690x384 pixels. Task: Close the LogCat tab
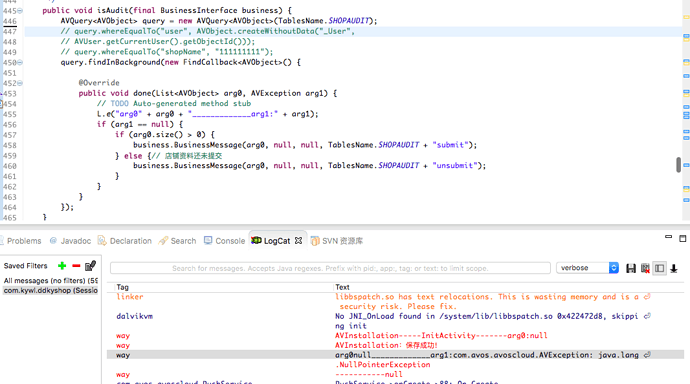(298, 241)
